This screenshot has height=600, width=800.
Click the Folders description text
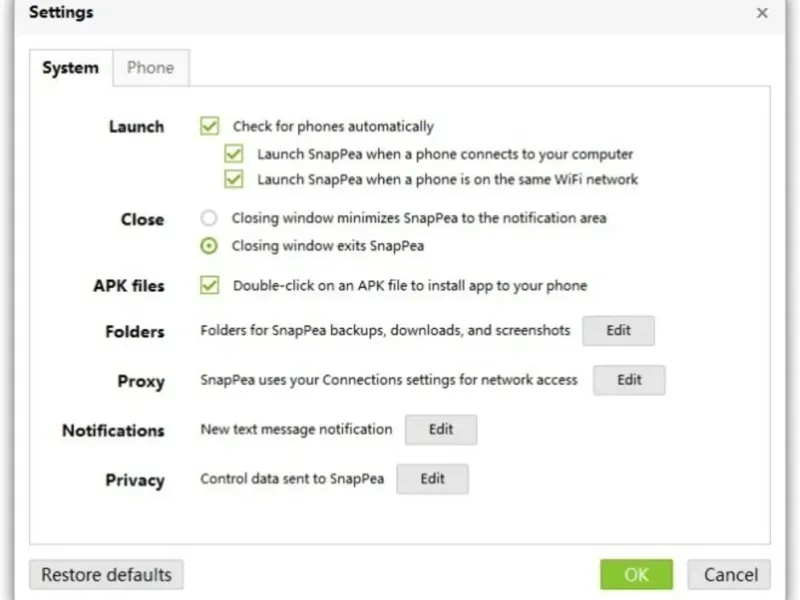(x=385, y=331)
